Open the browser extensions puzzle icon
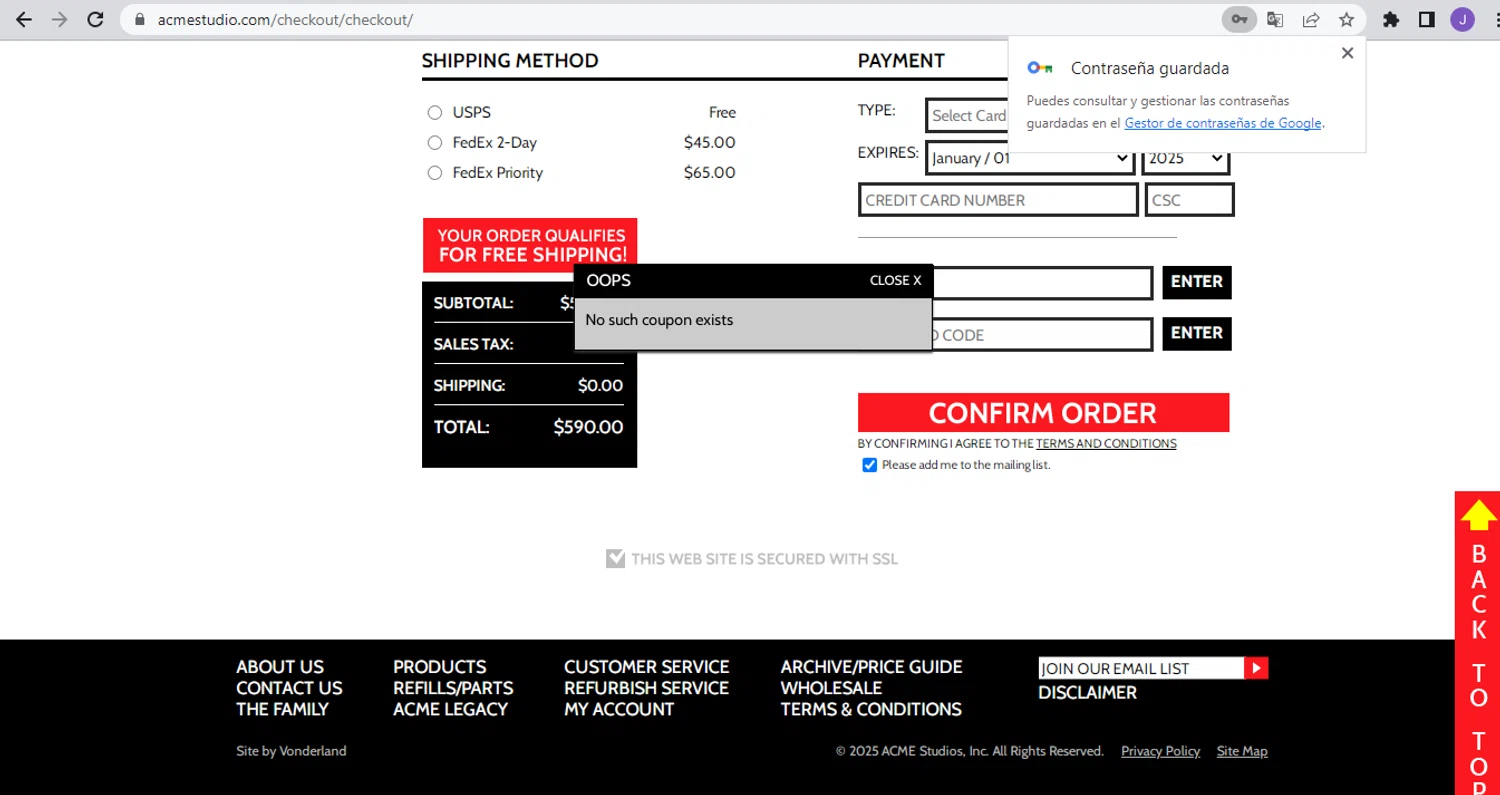Image resolution: width=1500 pixels, height=795 pixels. click(x=1390, y=19)
